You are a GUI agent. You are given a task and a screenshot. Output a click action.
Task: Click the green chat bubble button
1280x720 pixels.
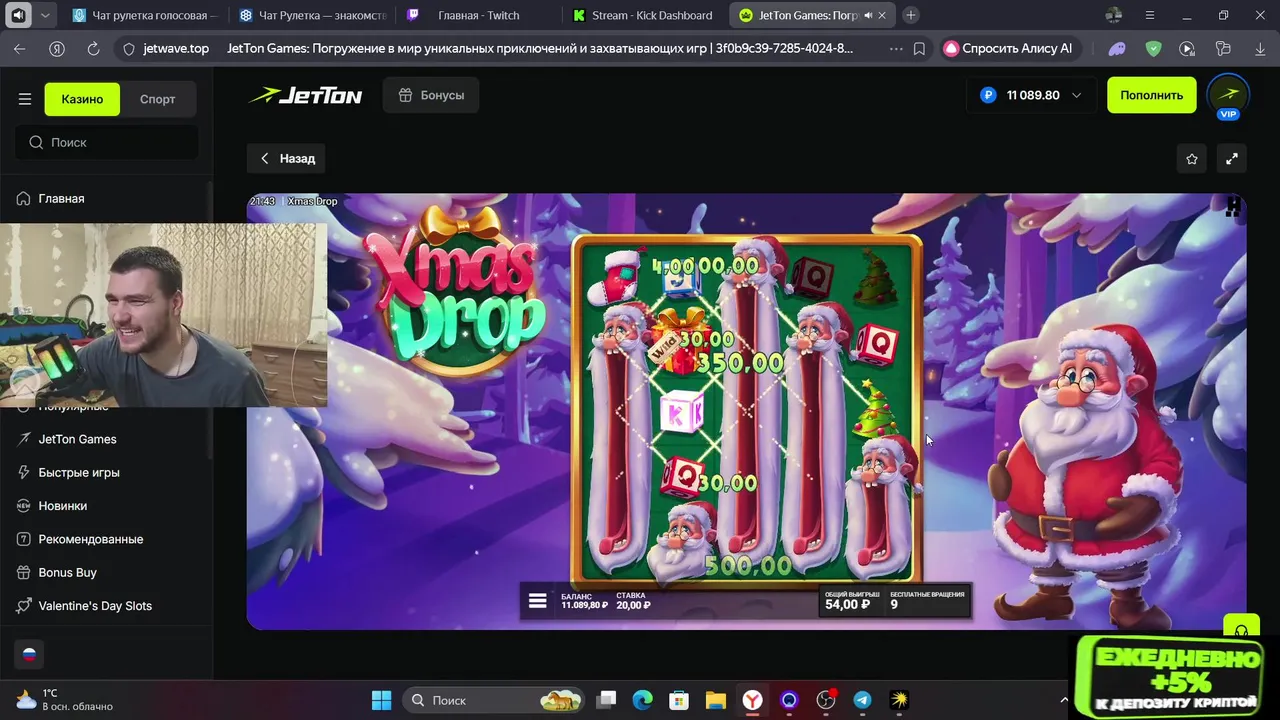(1241, 628)
